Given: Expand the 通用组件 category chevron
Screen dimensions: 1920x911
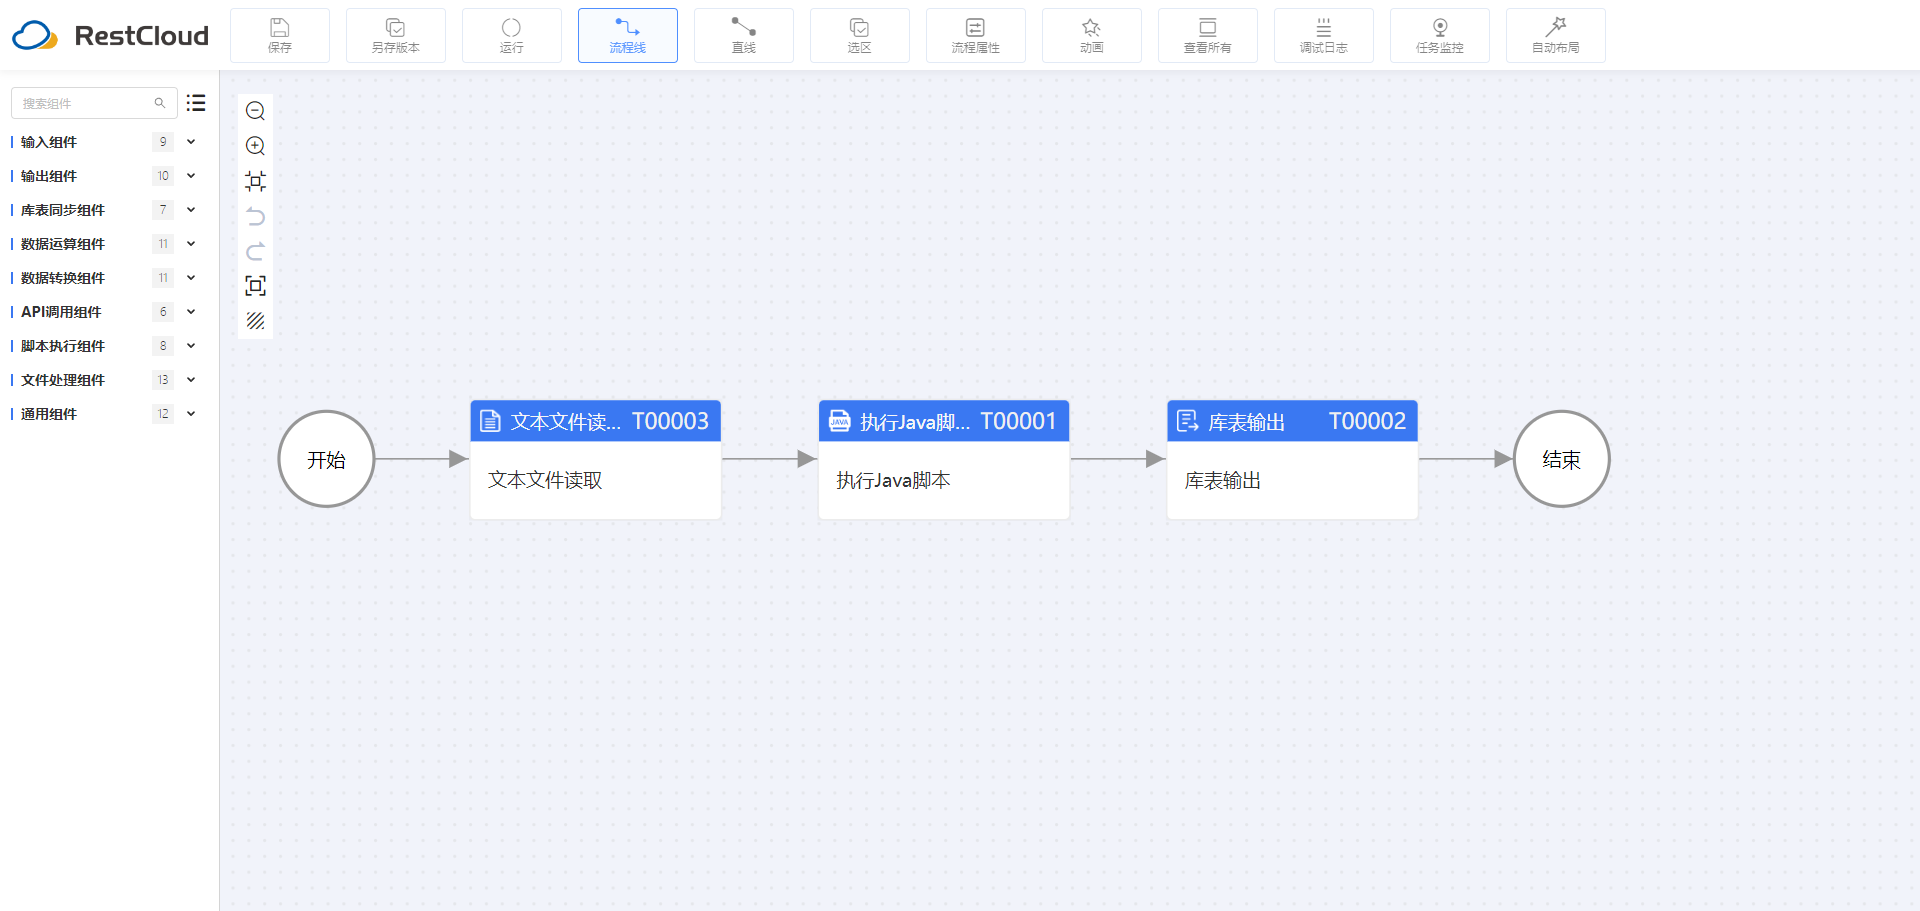Looking at the screenshot, I should (x=191, y=414).
